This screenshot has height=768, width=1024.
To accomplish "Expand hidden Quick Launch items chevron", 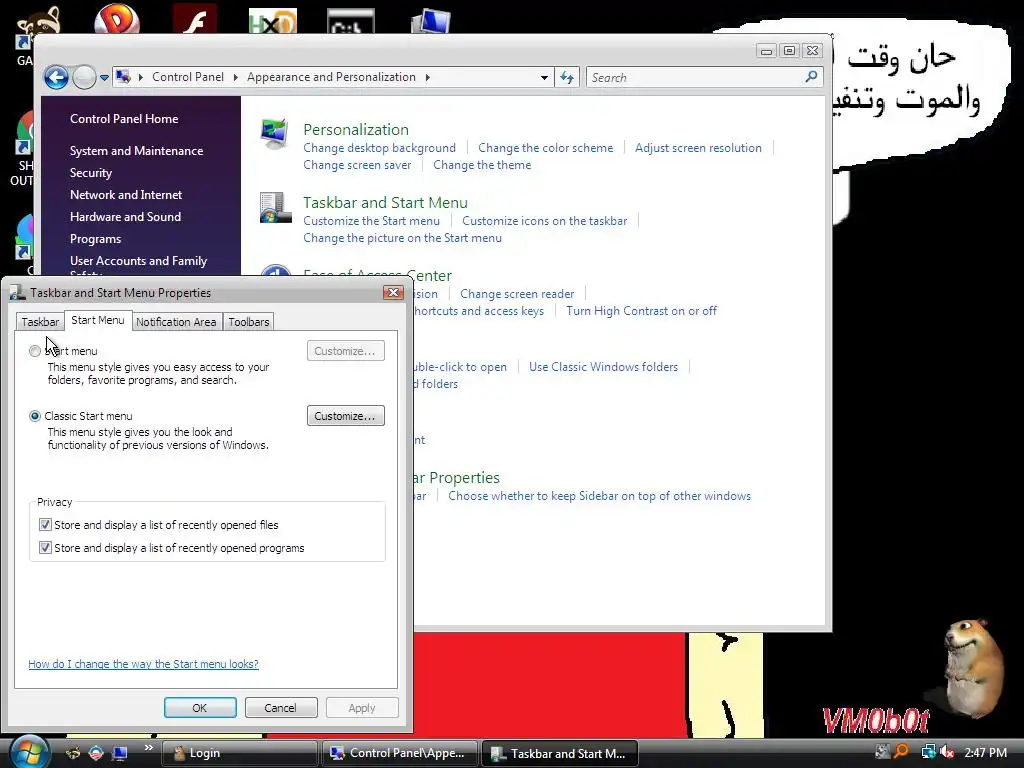I will tap(149, 747).
